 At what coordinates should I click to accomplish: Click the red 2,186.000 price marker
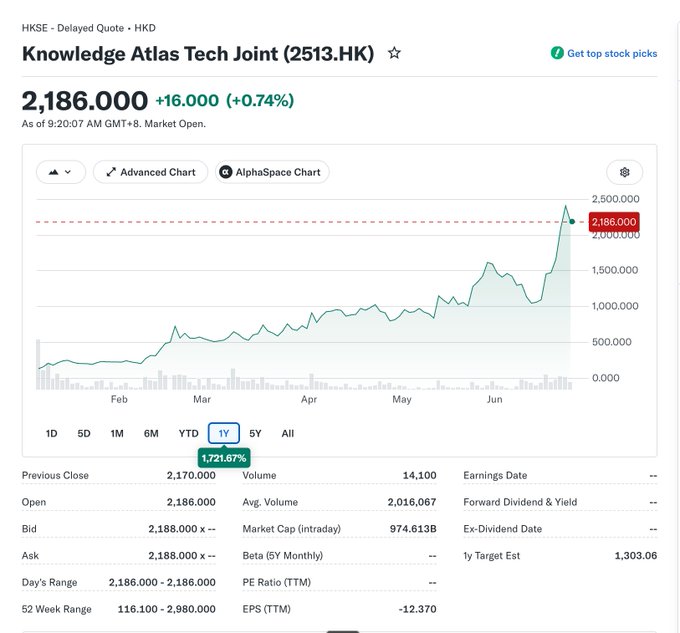click(x=614, y=222)
